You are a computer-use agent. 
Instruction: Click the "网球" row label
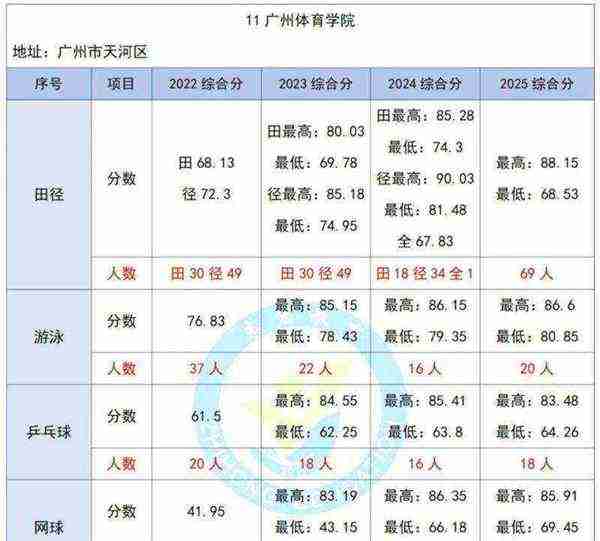tap(49, 527)
